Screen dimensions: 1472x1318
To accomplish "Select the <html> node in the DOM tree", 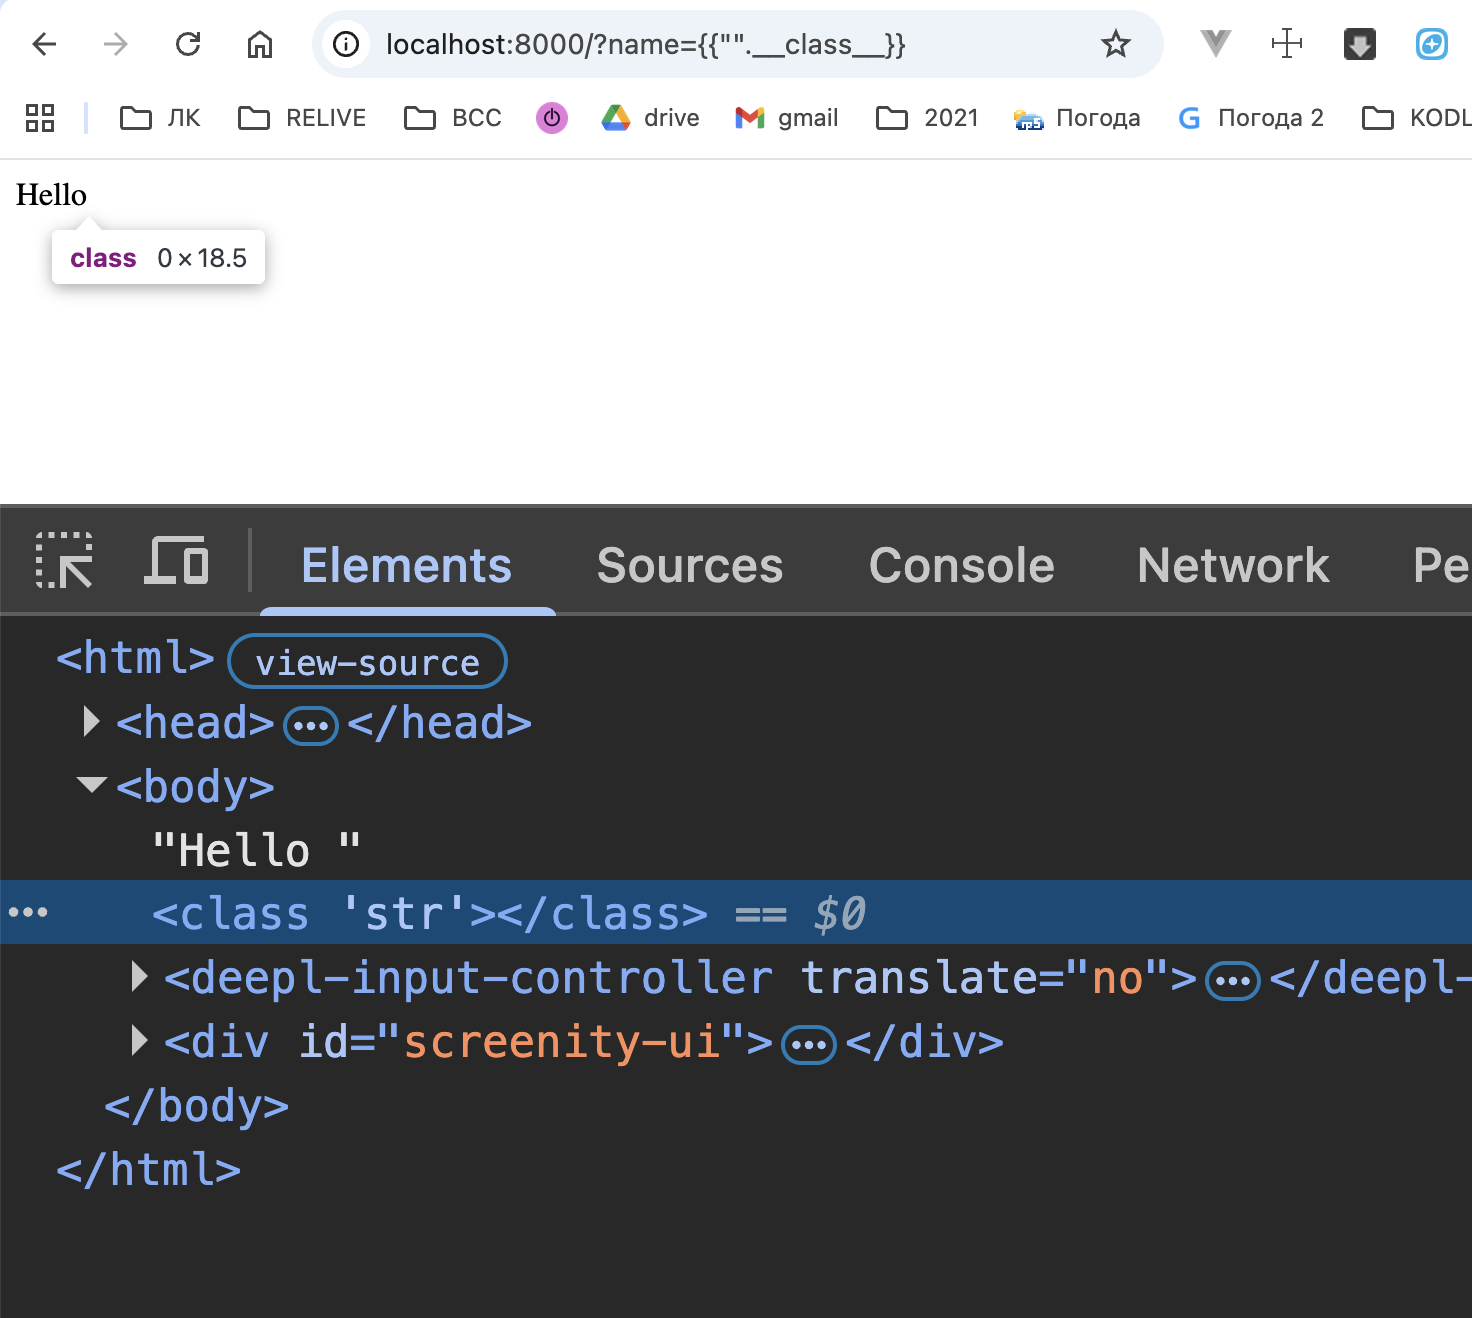I will coord(135,658).
